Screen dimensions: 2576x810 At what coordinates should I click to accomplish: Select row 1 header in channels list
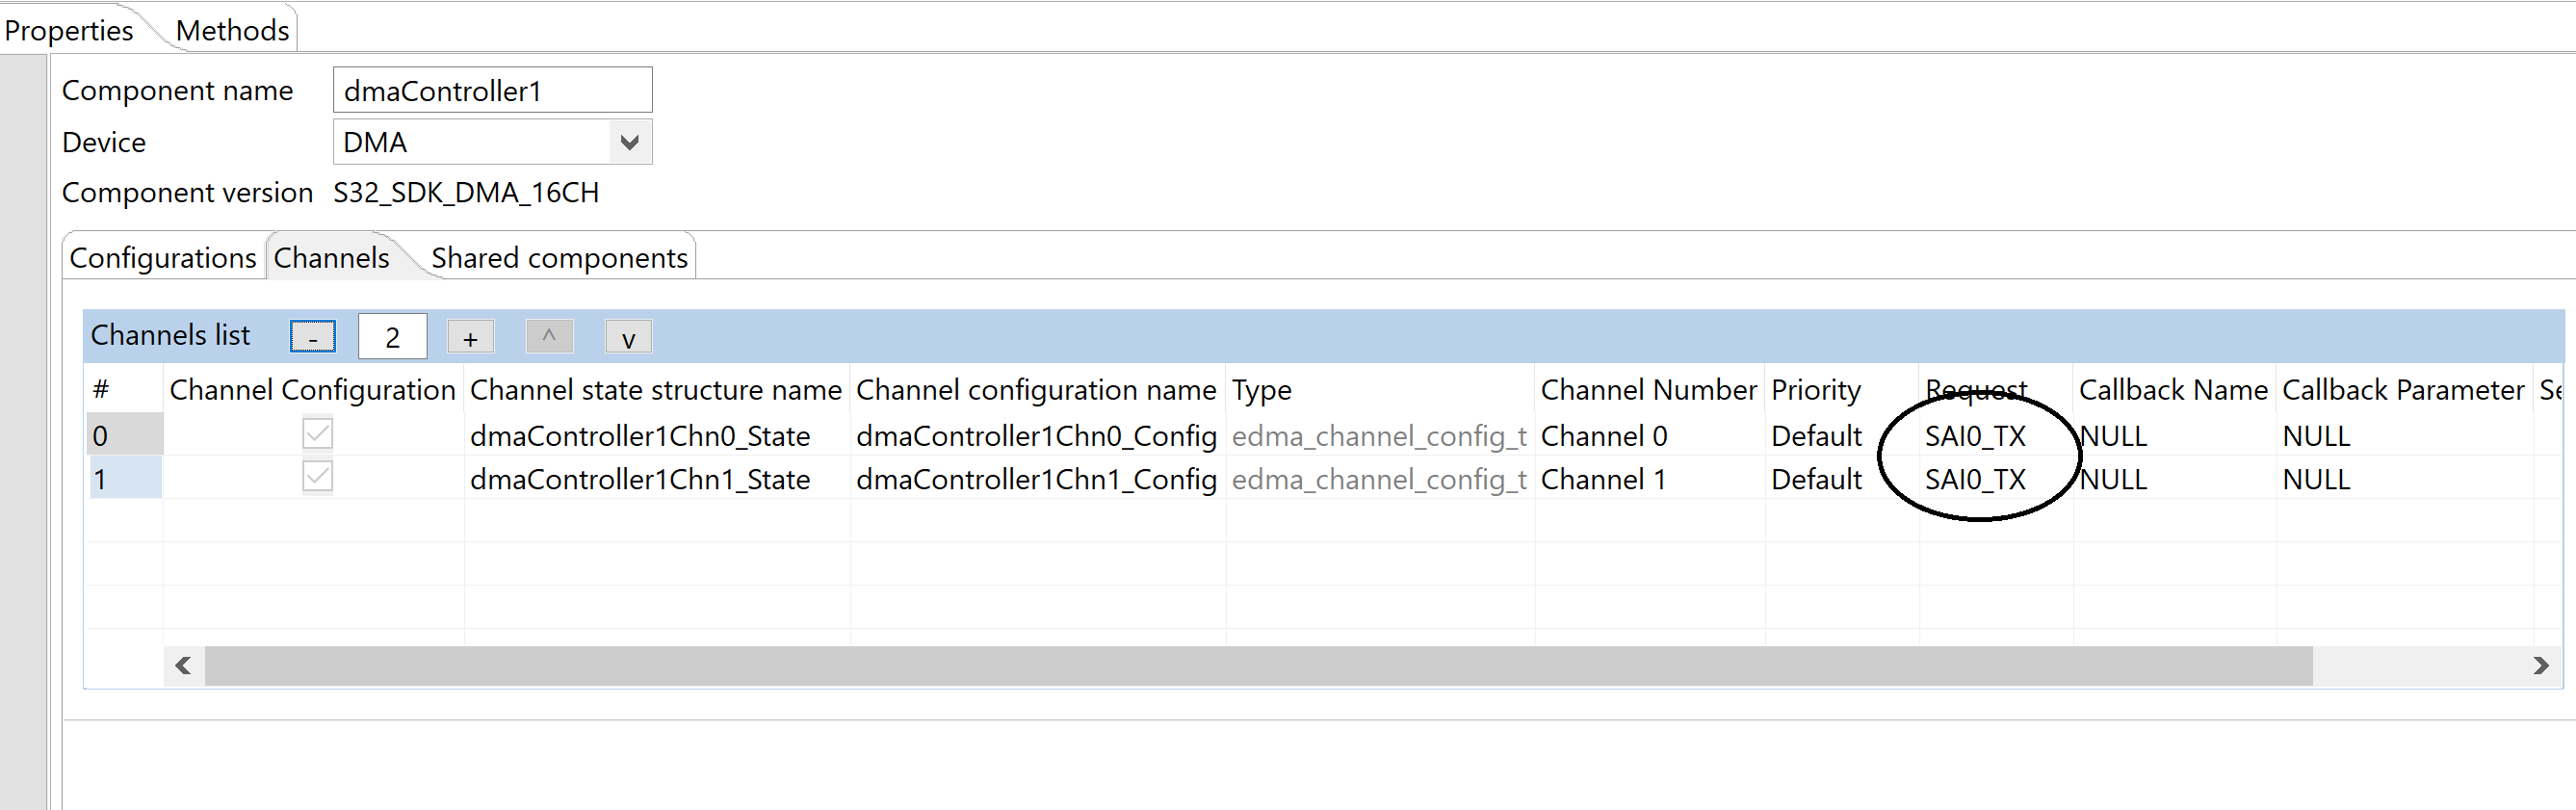(123, 480)
